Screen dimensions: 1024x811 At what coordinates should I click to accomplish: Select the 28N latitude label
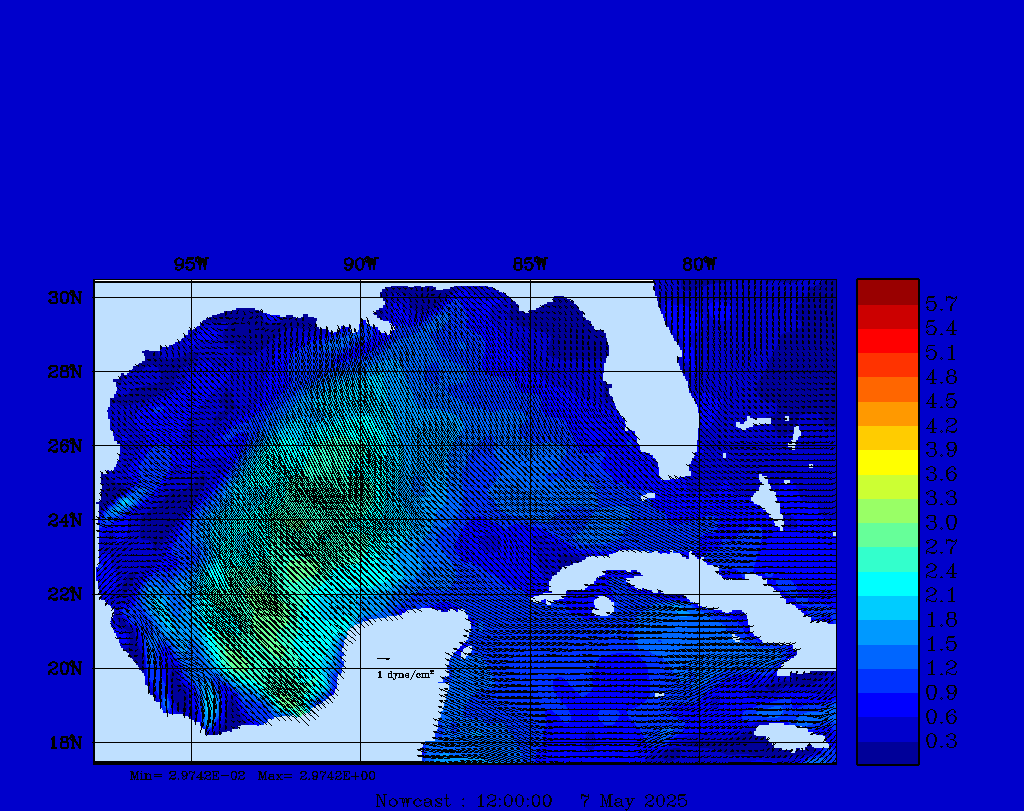pos(65,372)
